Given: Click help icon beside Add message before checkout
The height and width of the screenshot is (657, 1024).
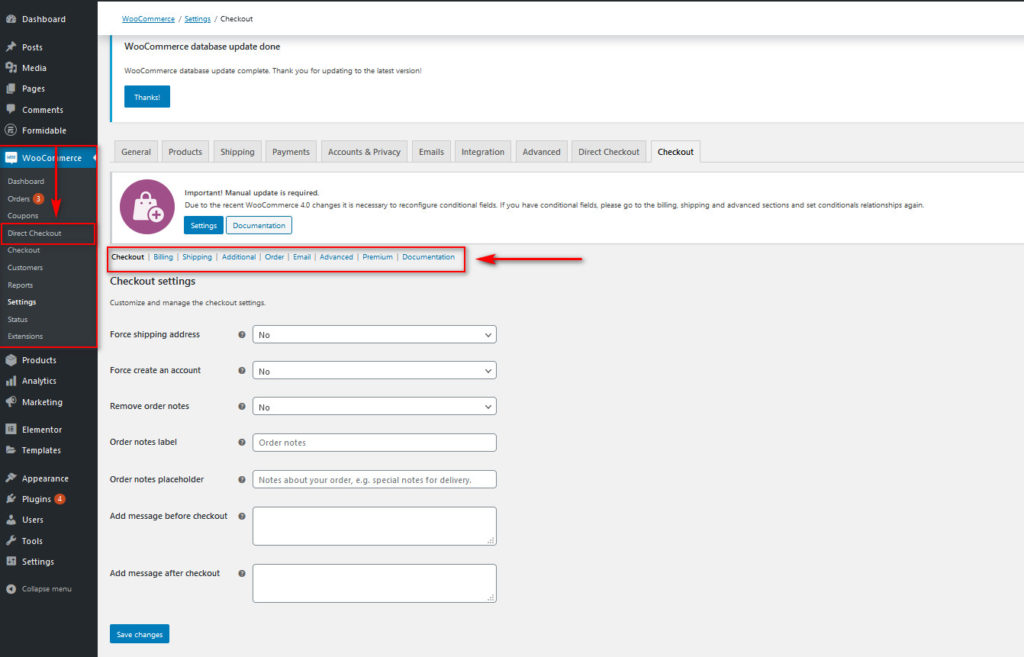Looking at the screenshot, I should [x=242, y=516].
